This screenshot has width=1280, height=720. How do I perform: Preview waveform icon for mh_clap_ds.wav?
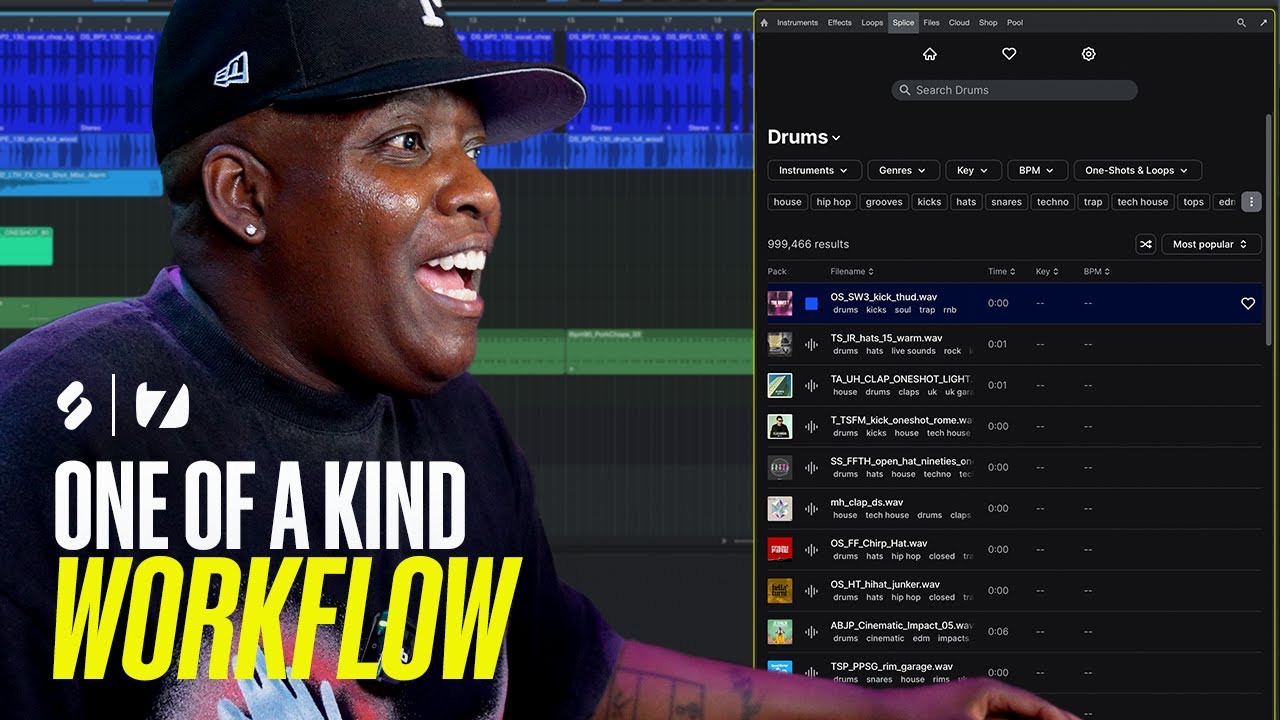point(811,508)
